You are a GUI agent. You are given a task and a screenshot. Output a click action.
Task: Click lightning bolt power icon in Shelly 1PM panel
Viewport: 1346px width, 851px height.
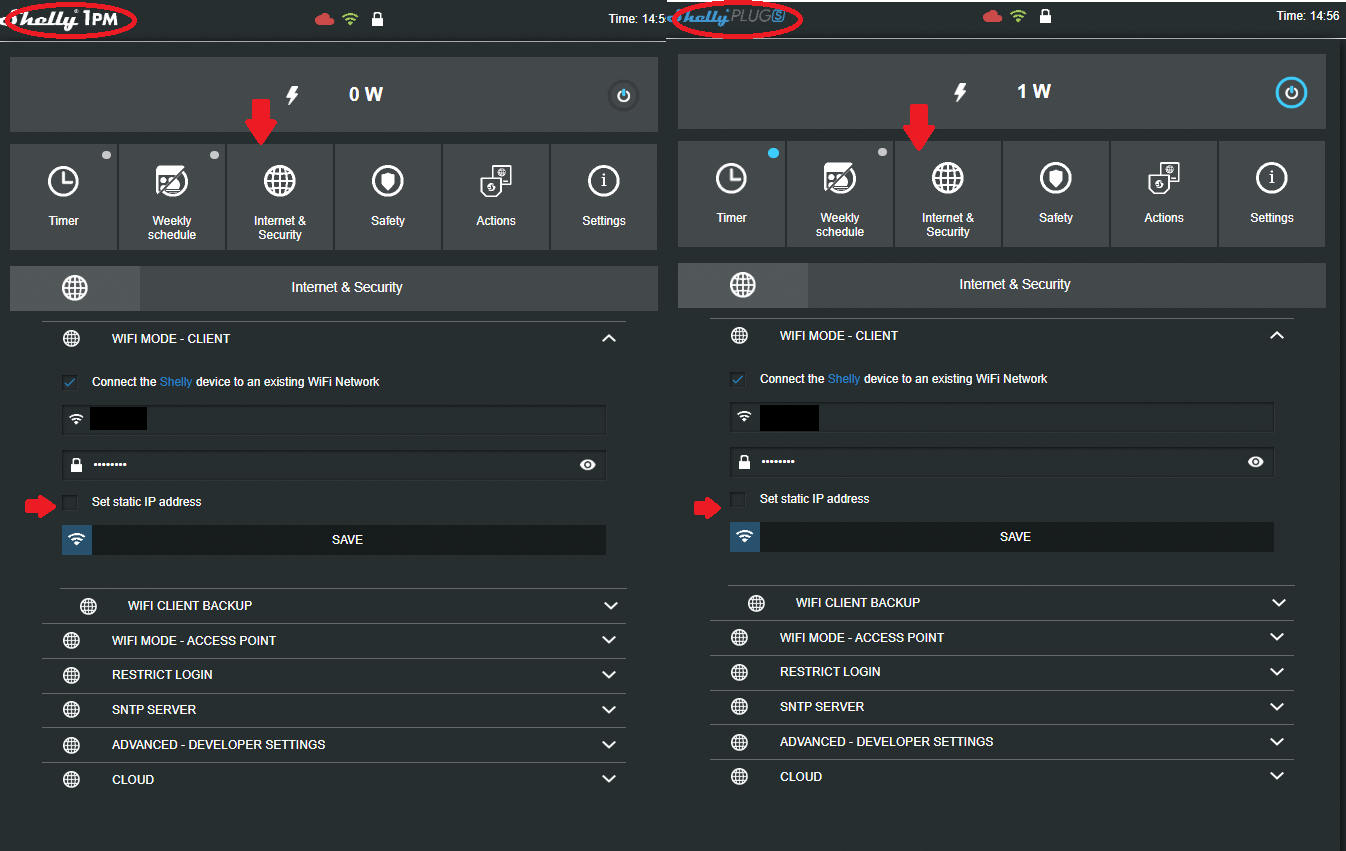293,95
